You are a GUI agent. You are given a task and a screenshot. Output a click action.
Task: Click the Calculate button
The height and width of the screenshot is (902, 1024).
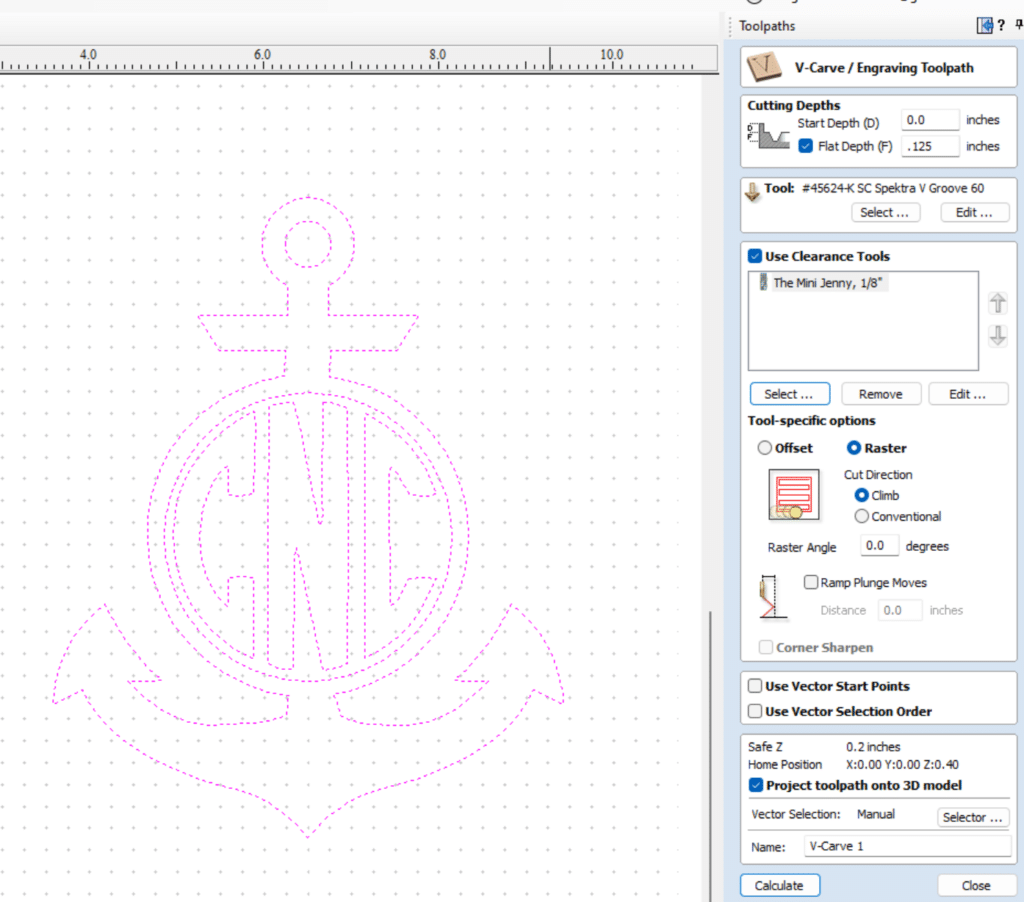click(780, 885)
